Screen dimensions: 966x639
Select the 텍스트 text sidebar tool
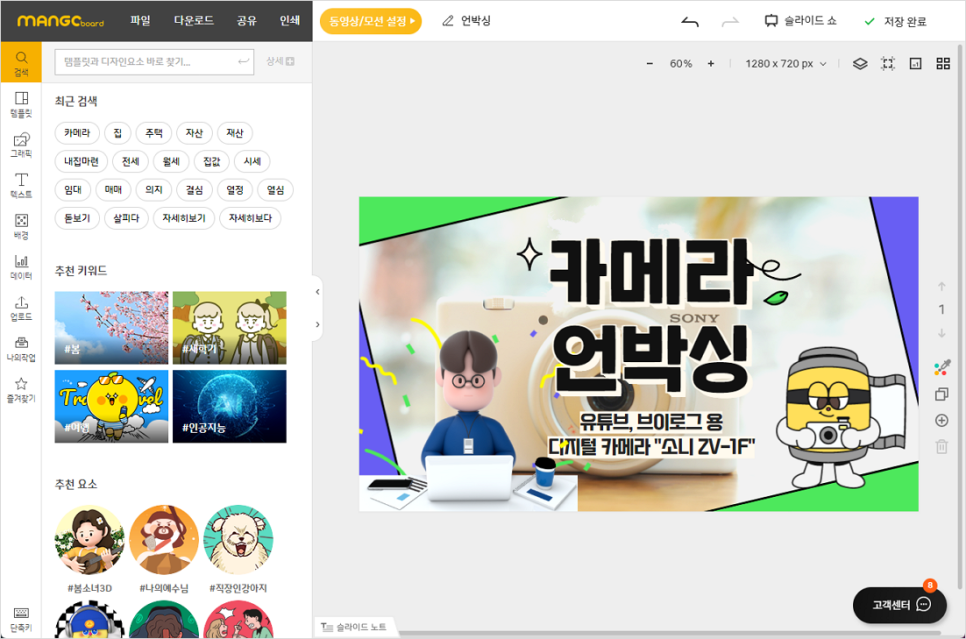[21, 185]
